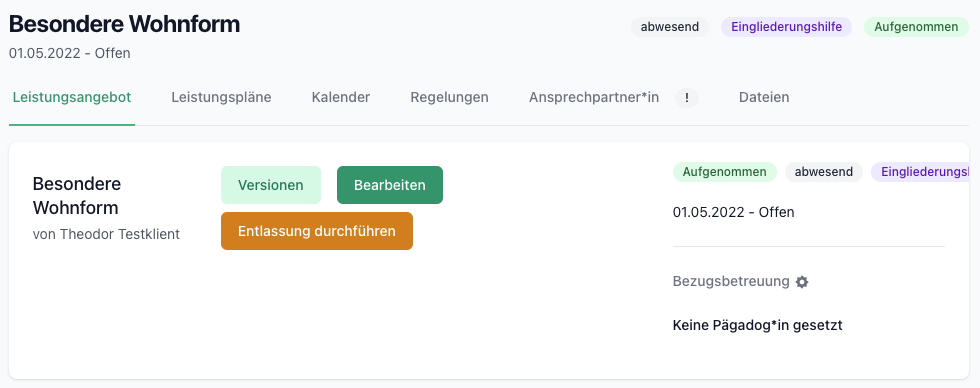
Task: Click the header date text 01.05.2022 - Offen
Action: click(x=69, y=53)
